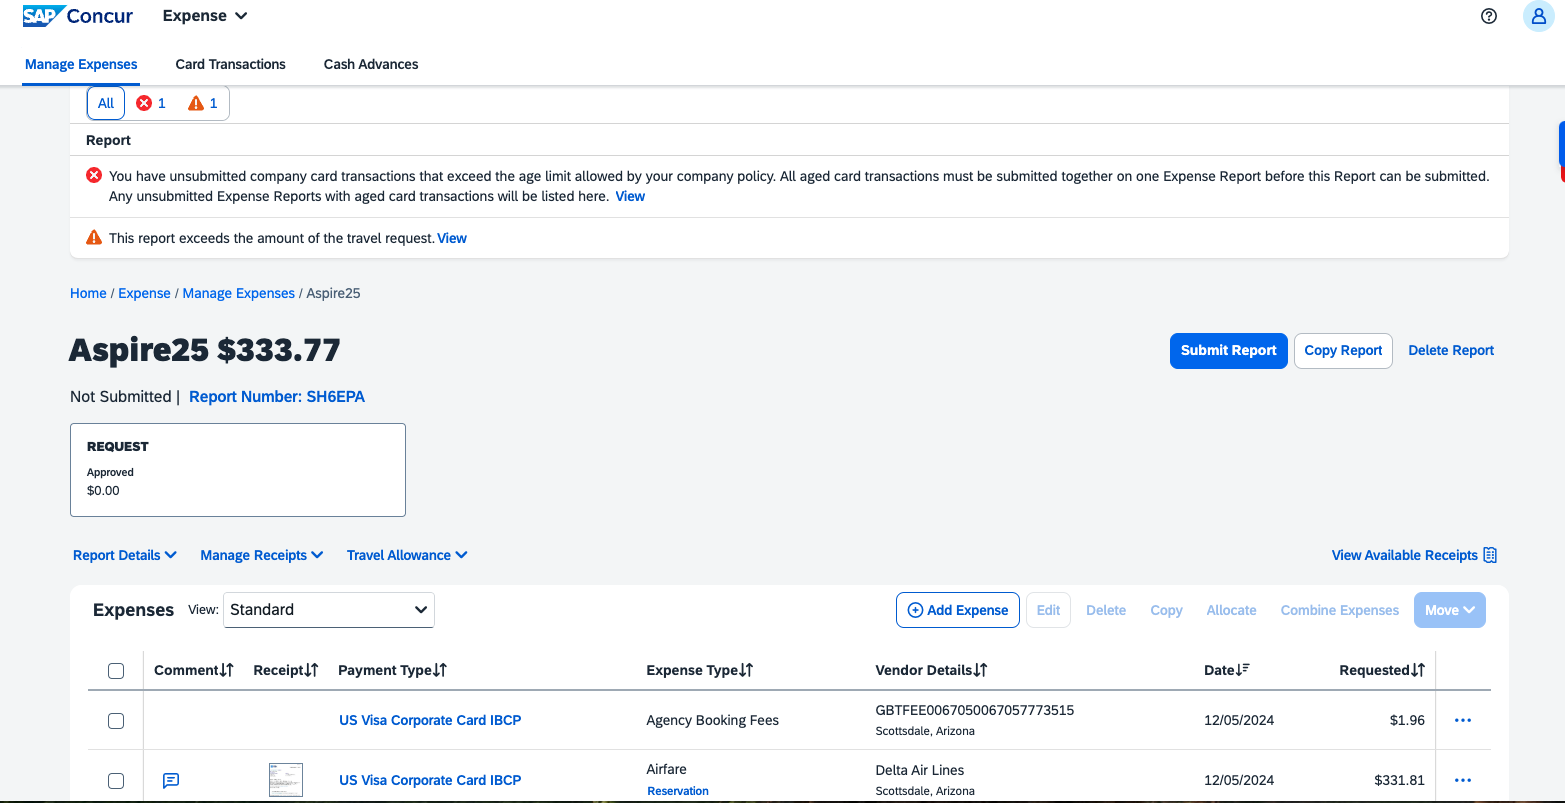Image resolution: width=1565 pixels, height=803 pixels.
Task: Open more actions for Agency Booking Fees row
Action: (1463, 720)
